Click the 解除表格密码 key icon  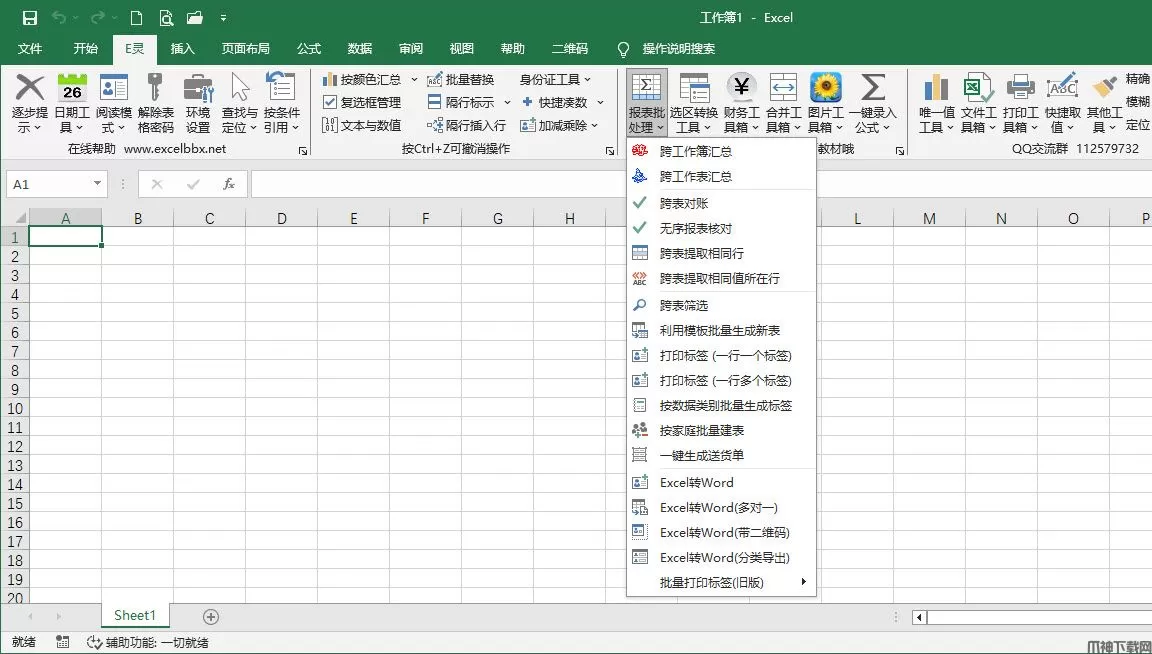pyautogui.click(x=155, y=88)
